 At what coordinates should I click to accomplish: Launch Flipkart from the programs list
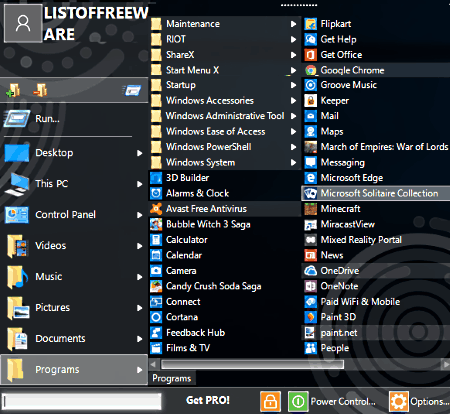(376, 24)
